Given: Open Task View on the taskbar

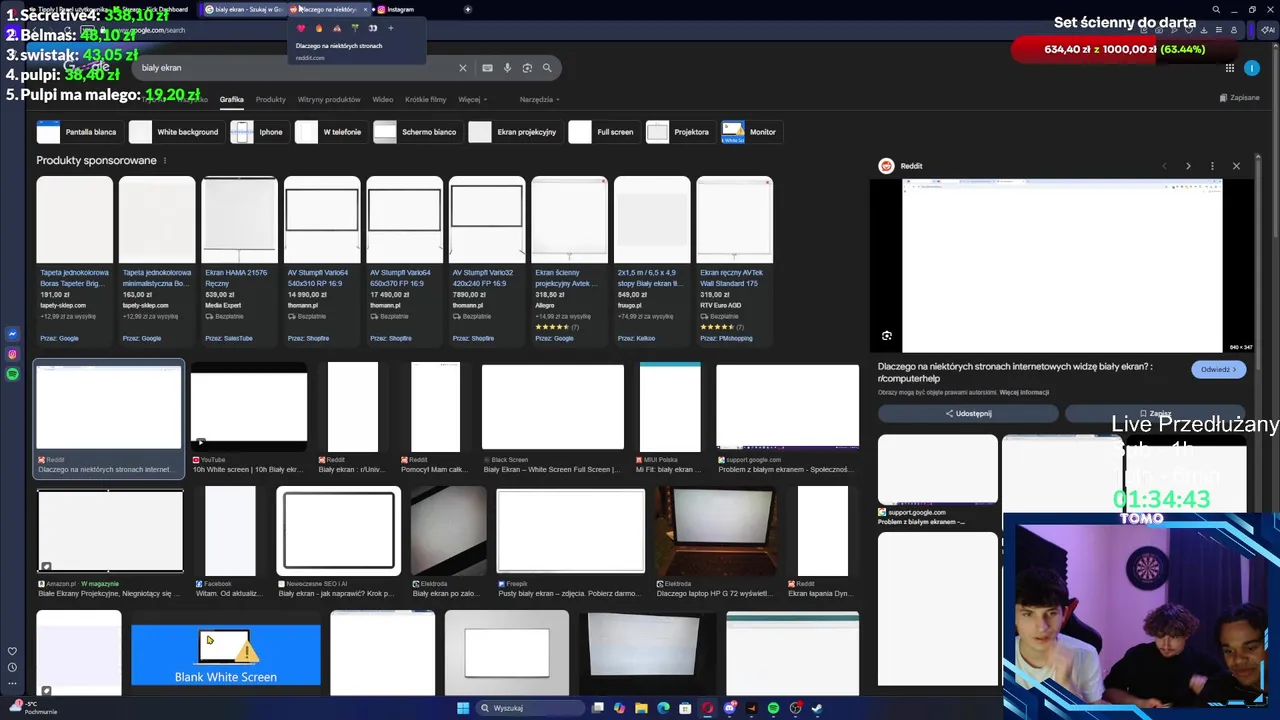Looking at the screenshot, I should click(x=597, y=708).
